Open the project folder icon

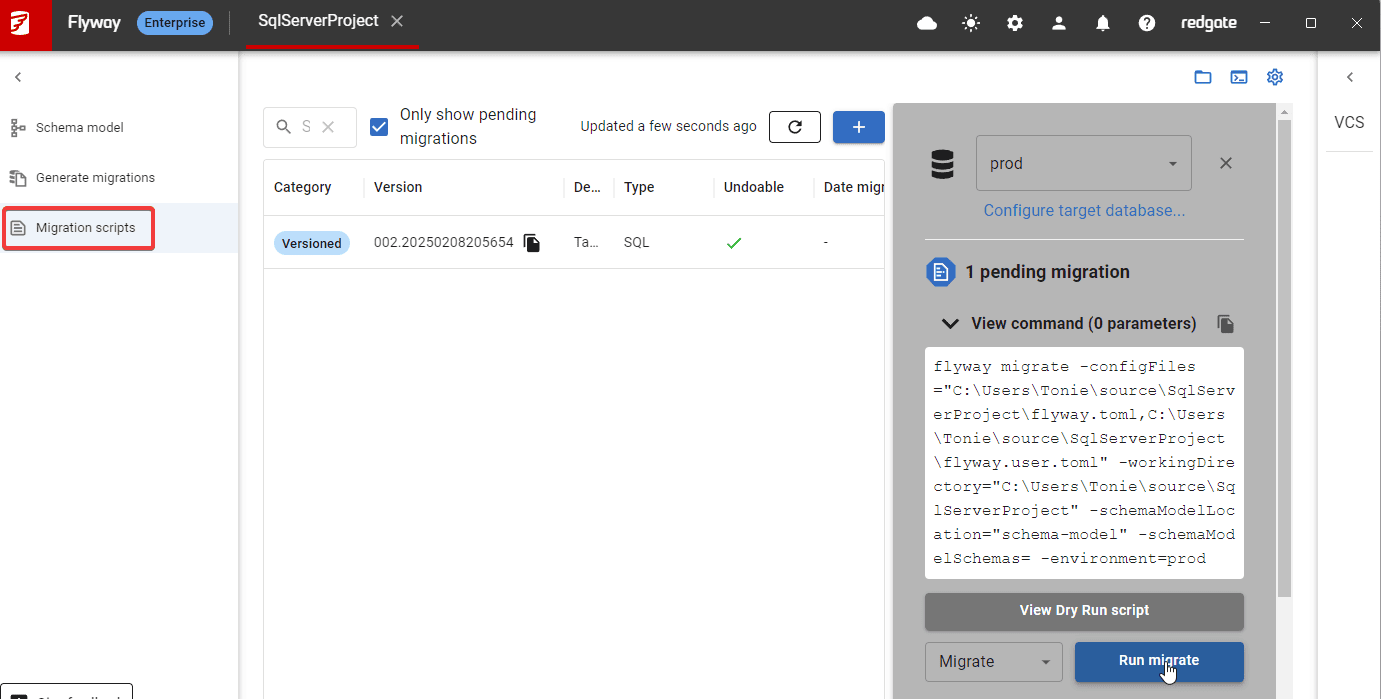[1203, 76]
